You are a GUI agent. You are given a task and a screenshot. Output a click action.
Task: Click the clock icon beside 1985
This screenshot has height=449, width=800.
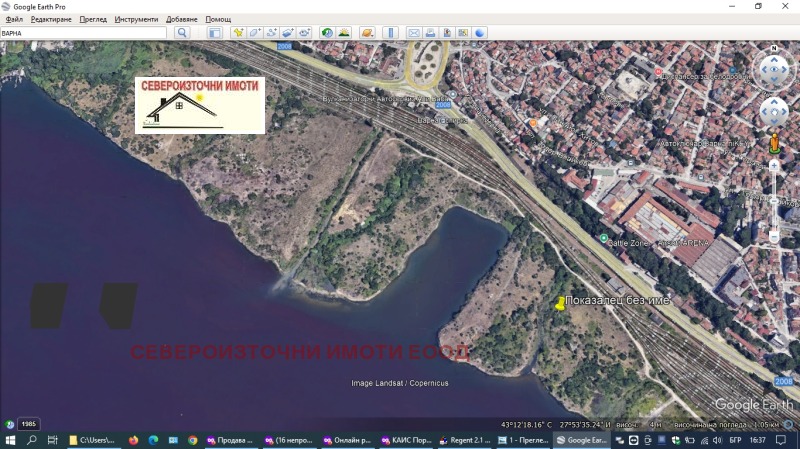point(9,424)
